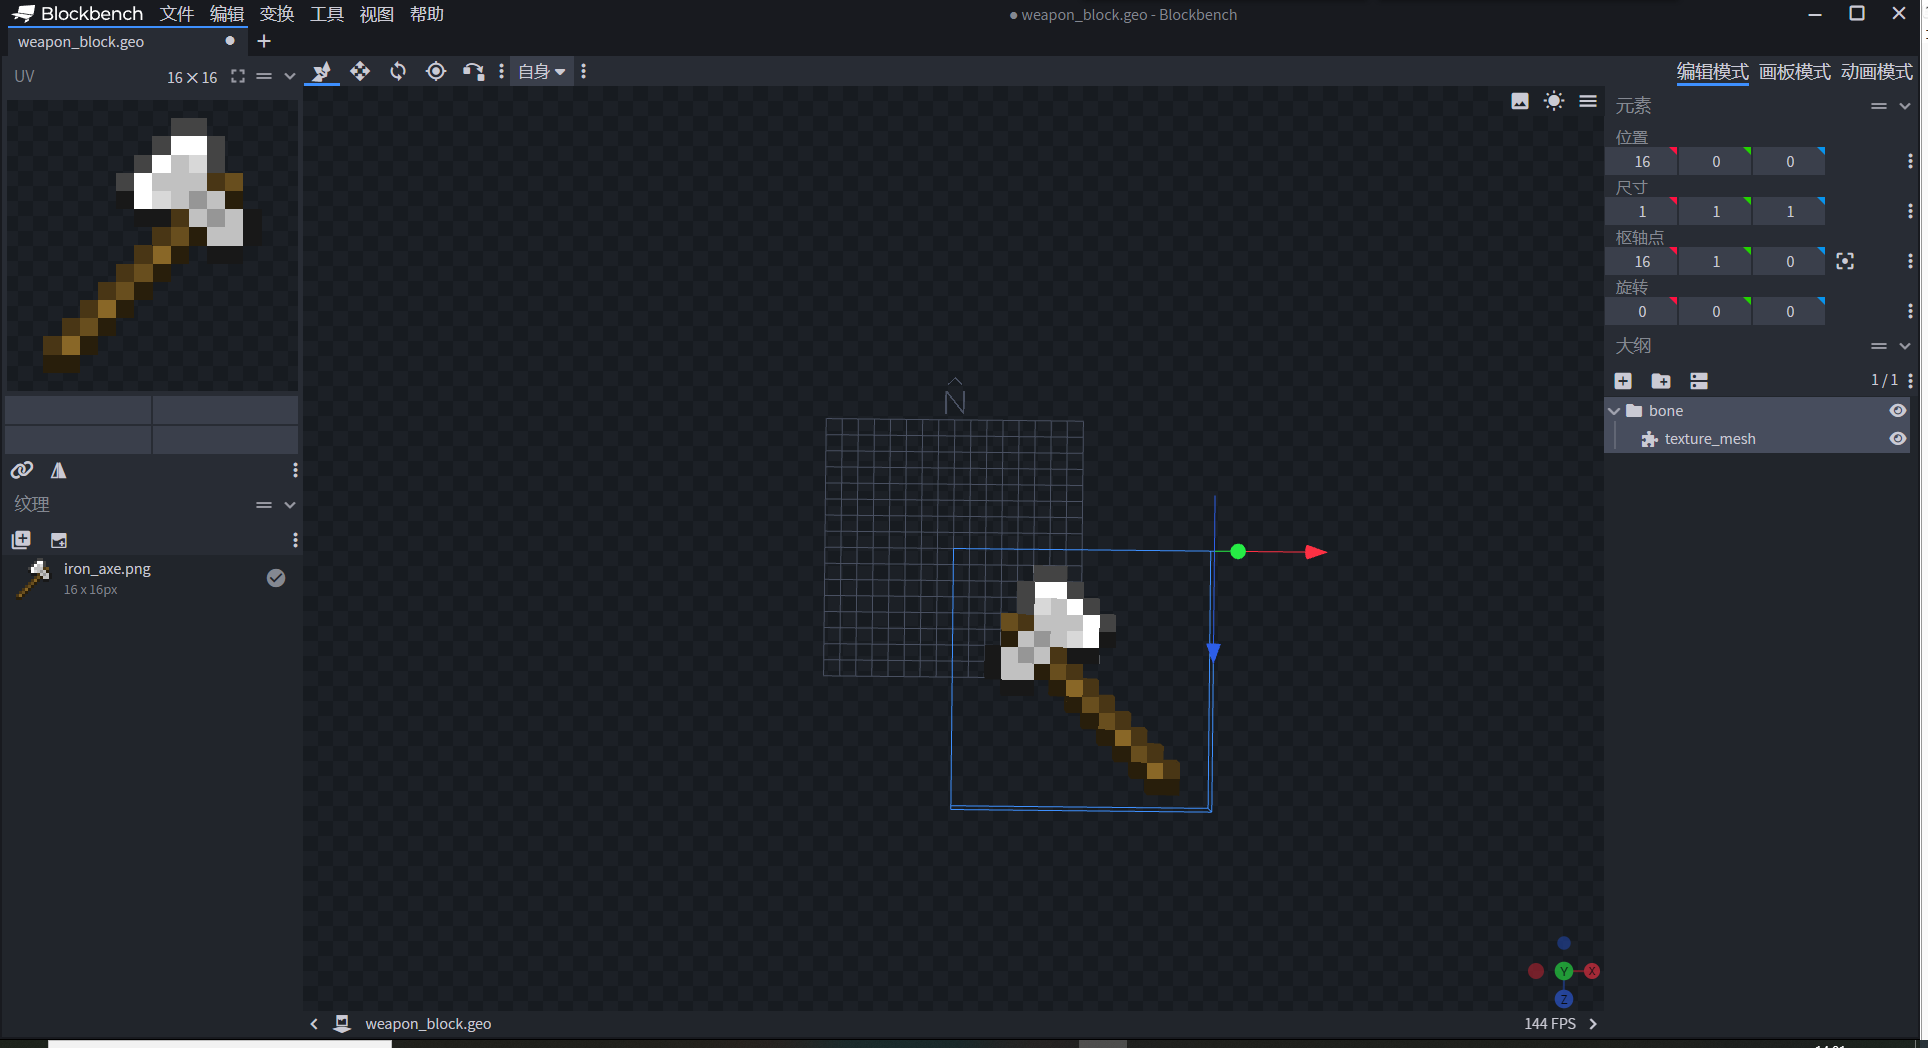1928x1048 pixels.
Task: Open the transform space dropdown labeled 自身
Action: coord(542,71)
